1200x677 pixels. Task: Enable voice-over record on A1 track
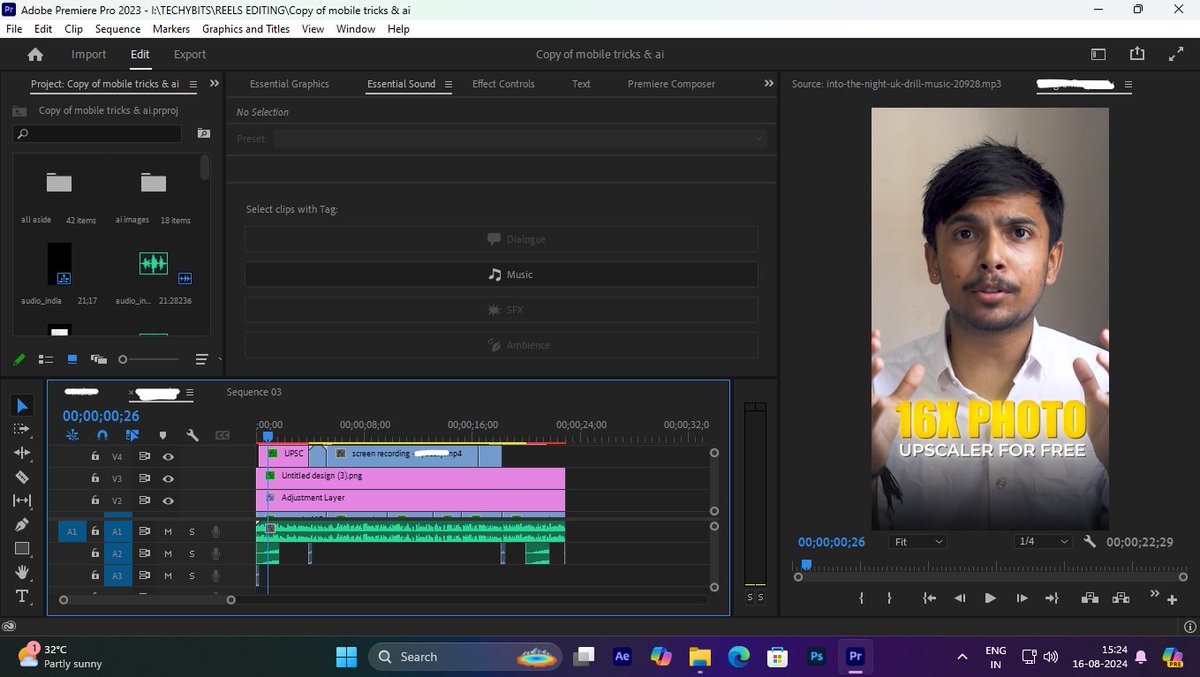coord(216,531)
